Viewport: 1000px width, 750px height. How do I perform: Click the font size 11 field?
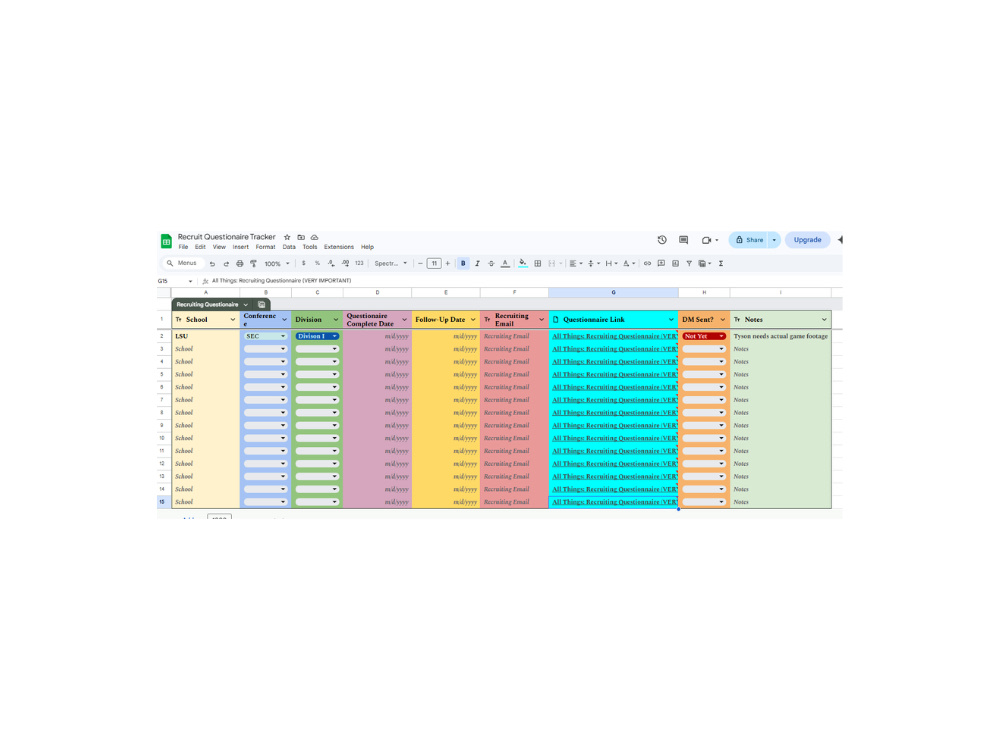434,263
